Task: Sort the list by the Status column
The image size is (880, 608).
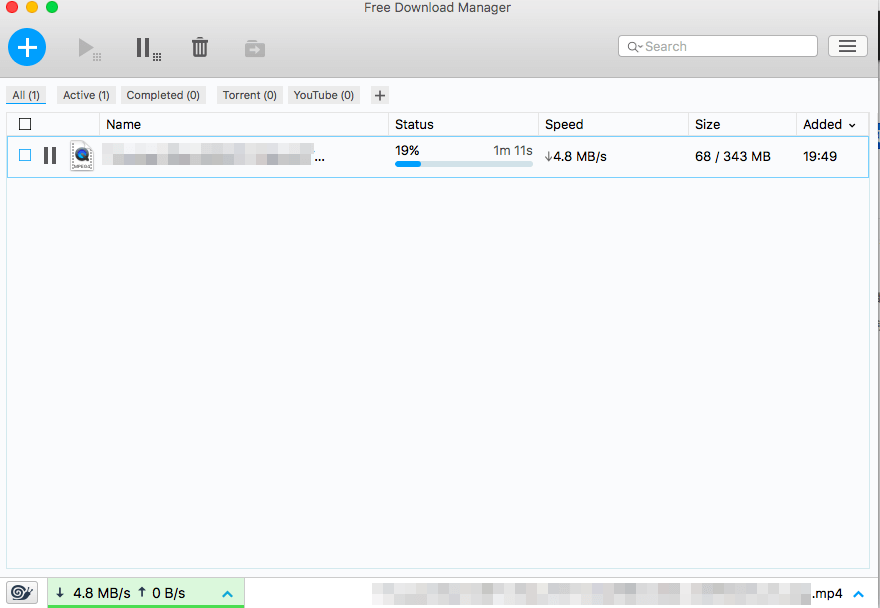Action: click(464, 124)
